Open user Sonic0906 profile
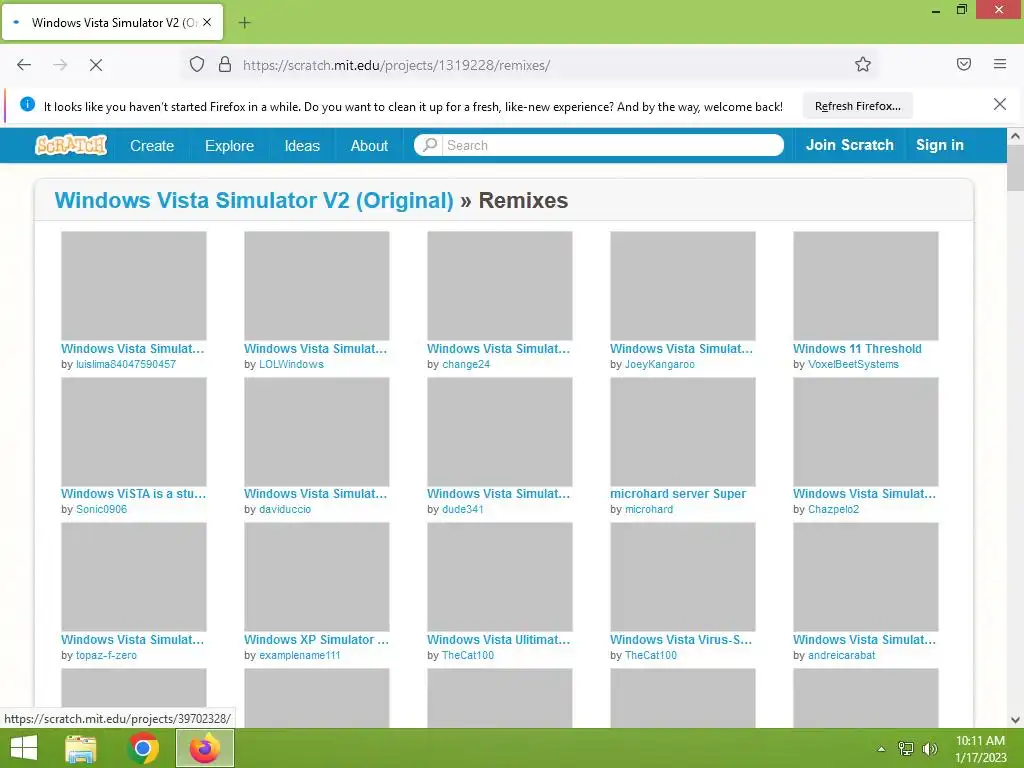The image size is (1024, 768). tap(101, 509)
